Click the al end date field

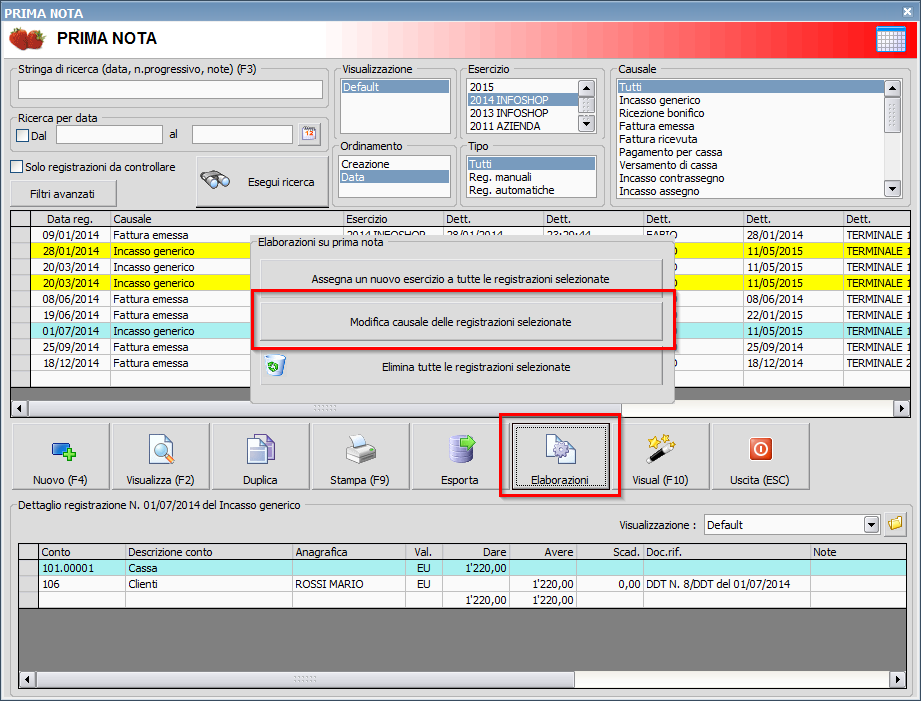(x=242, y=135)
